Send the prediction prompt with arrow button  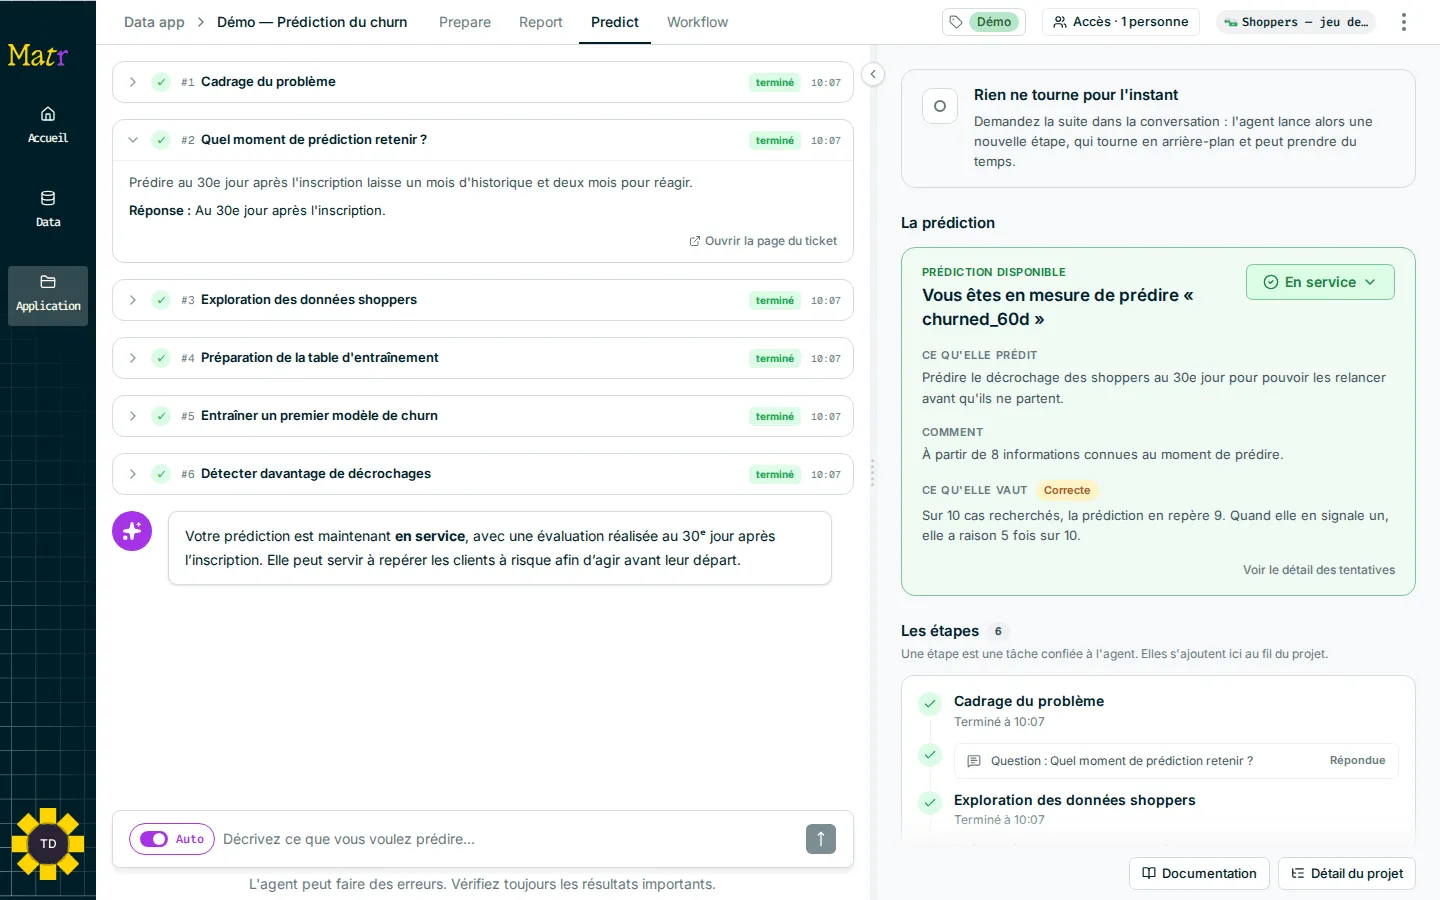pyautogui.click(x=821, y=839)
